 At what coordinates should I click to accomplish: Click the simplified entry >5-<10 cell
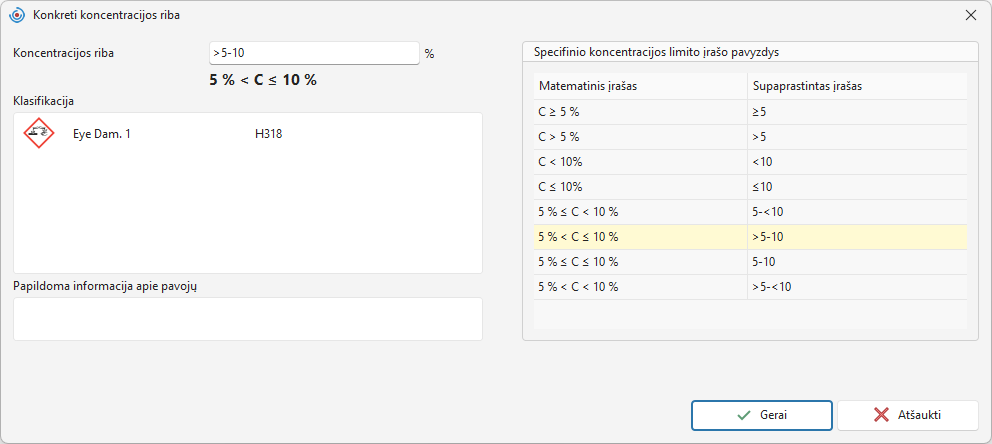pyautogui.click(x=857, y=287)
